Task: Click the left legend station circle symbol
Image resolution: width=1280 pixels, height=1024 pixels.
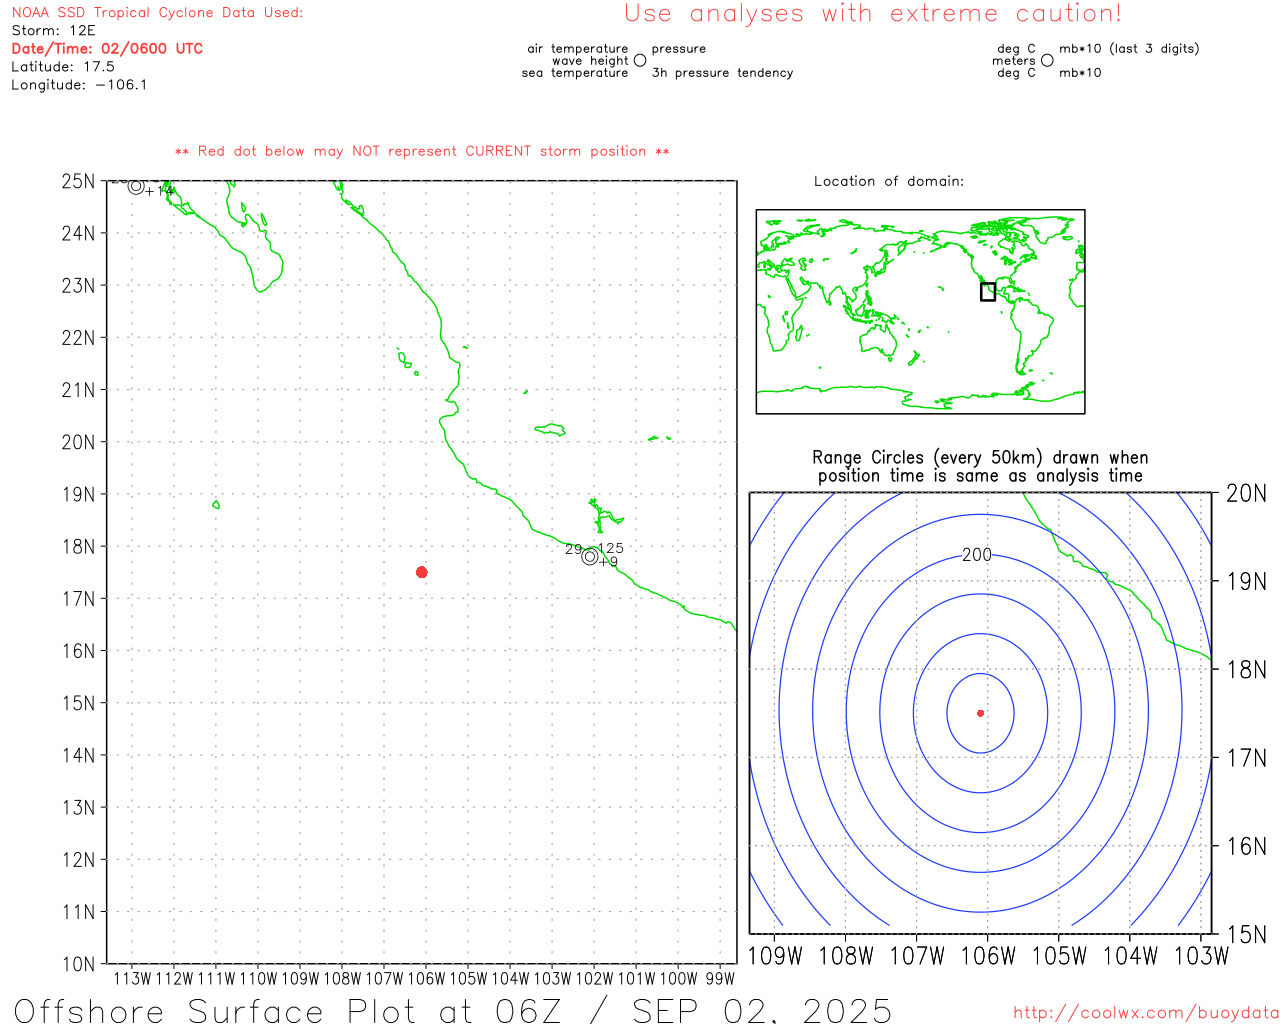Action: tap(640, 60)
